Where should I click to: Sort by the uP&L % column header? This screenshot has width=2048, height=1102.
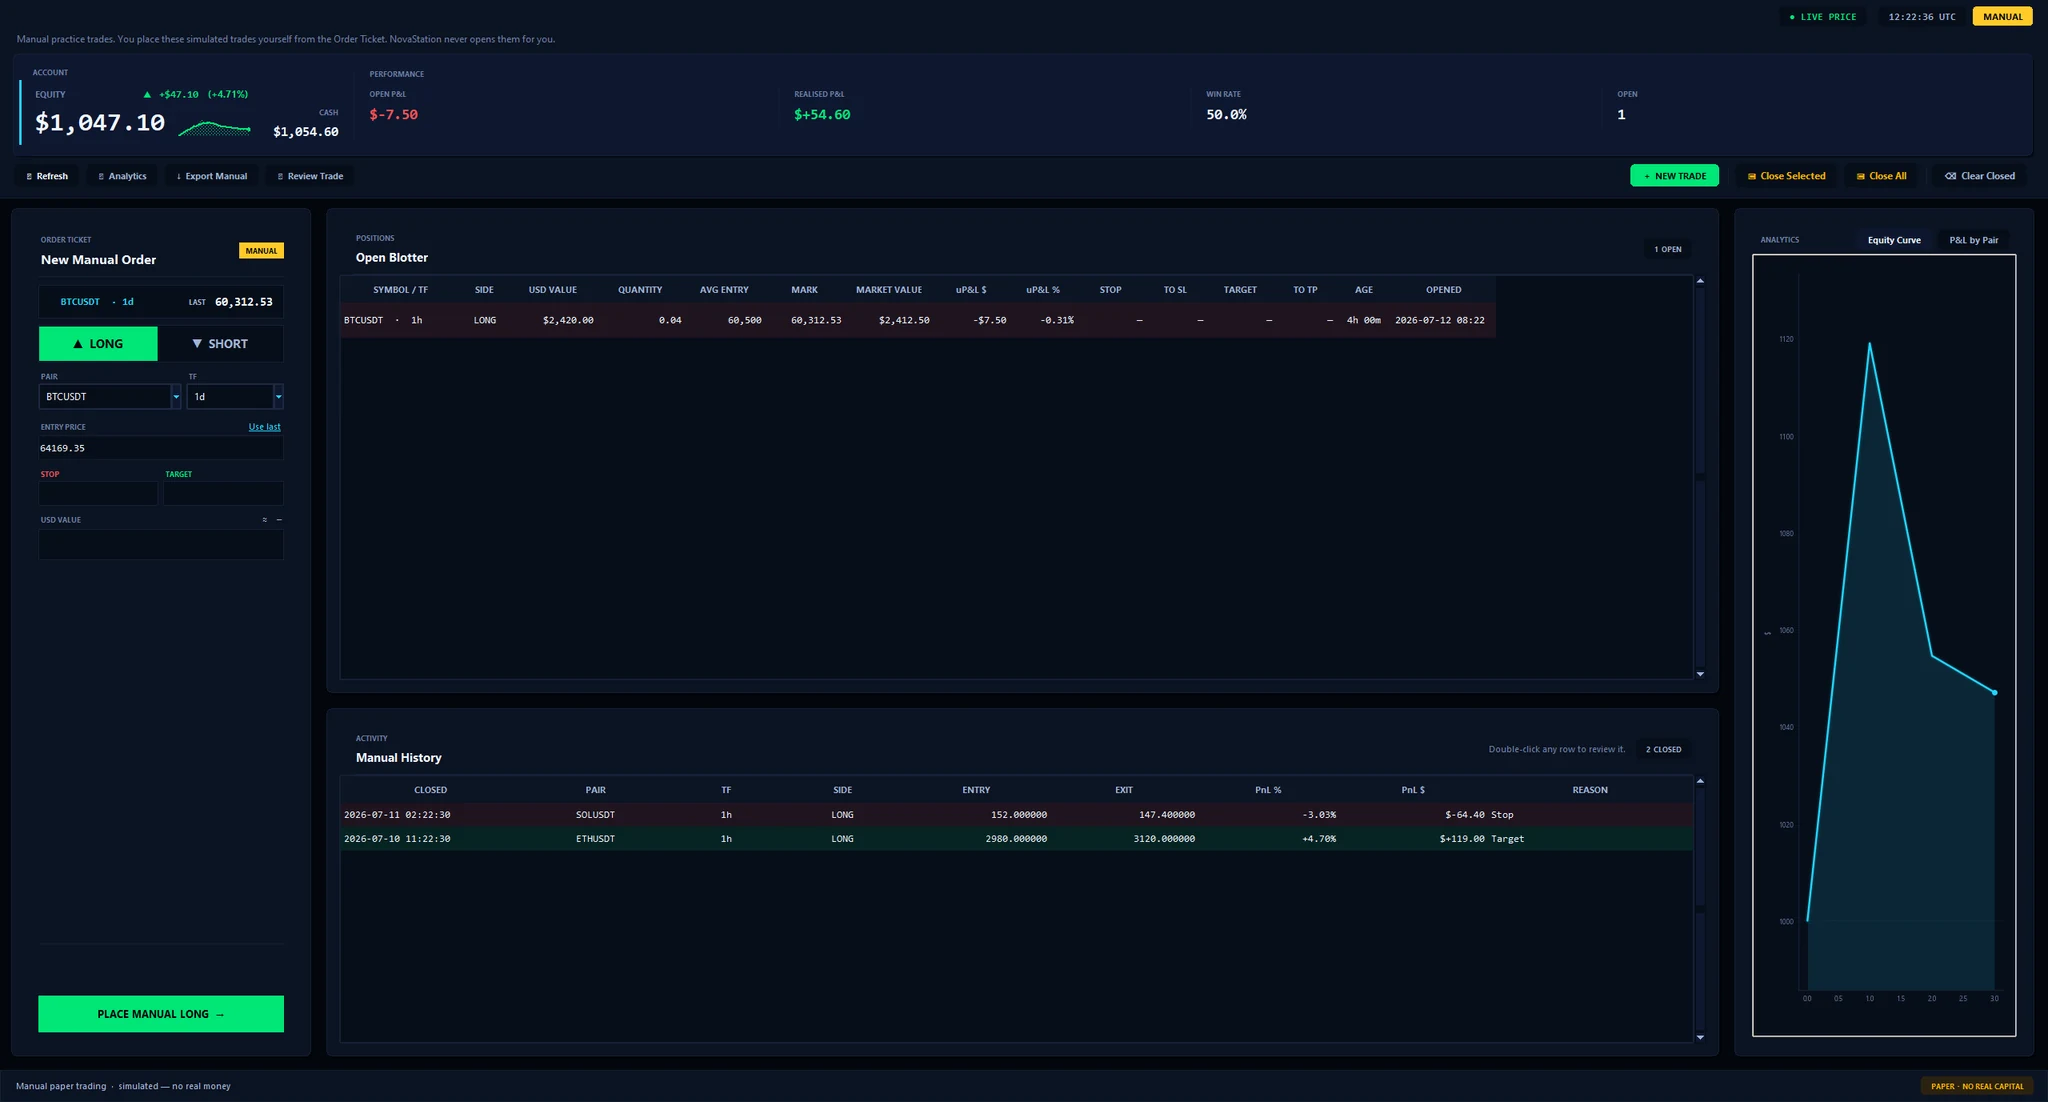[1043, 290]
